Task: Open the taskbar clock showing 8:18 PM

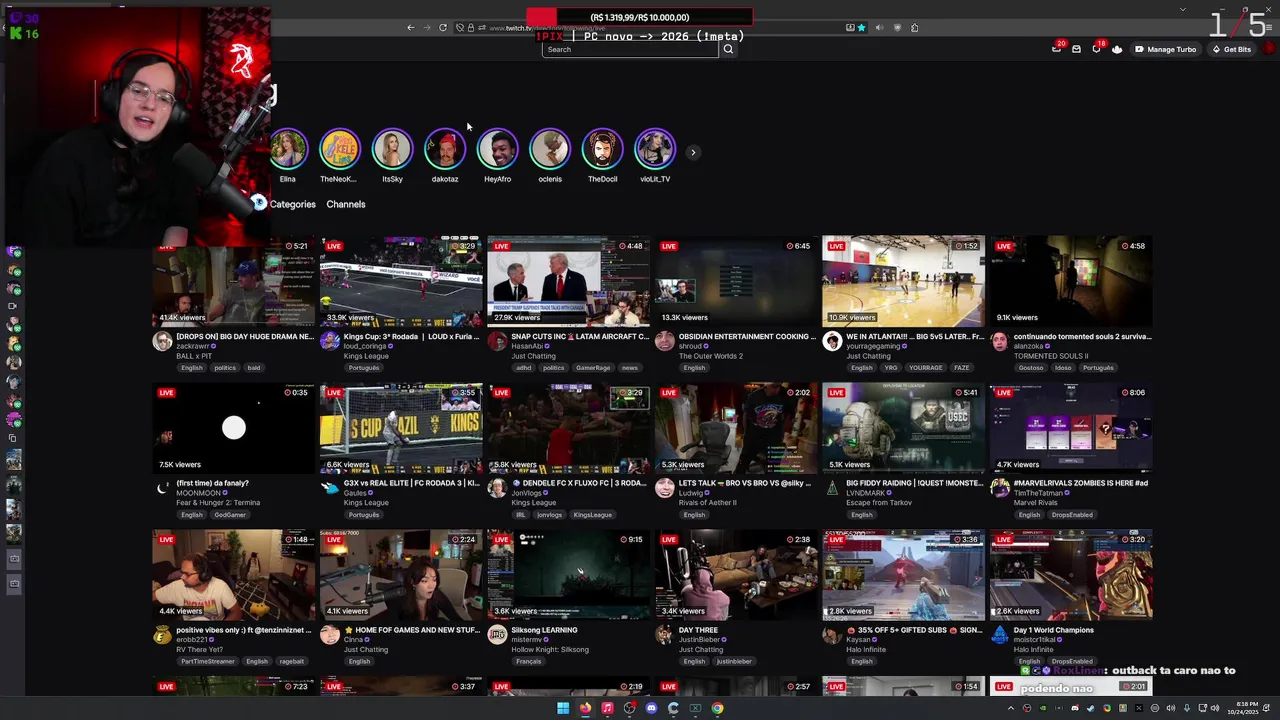Action: coord(1241,708)
